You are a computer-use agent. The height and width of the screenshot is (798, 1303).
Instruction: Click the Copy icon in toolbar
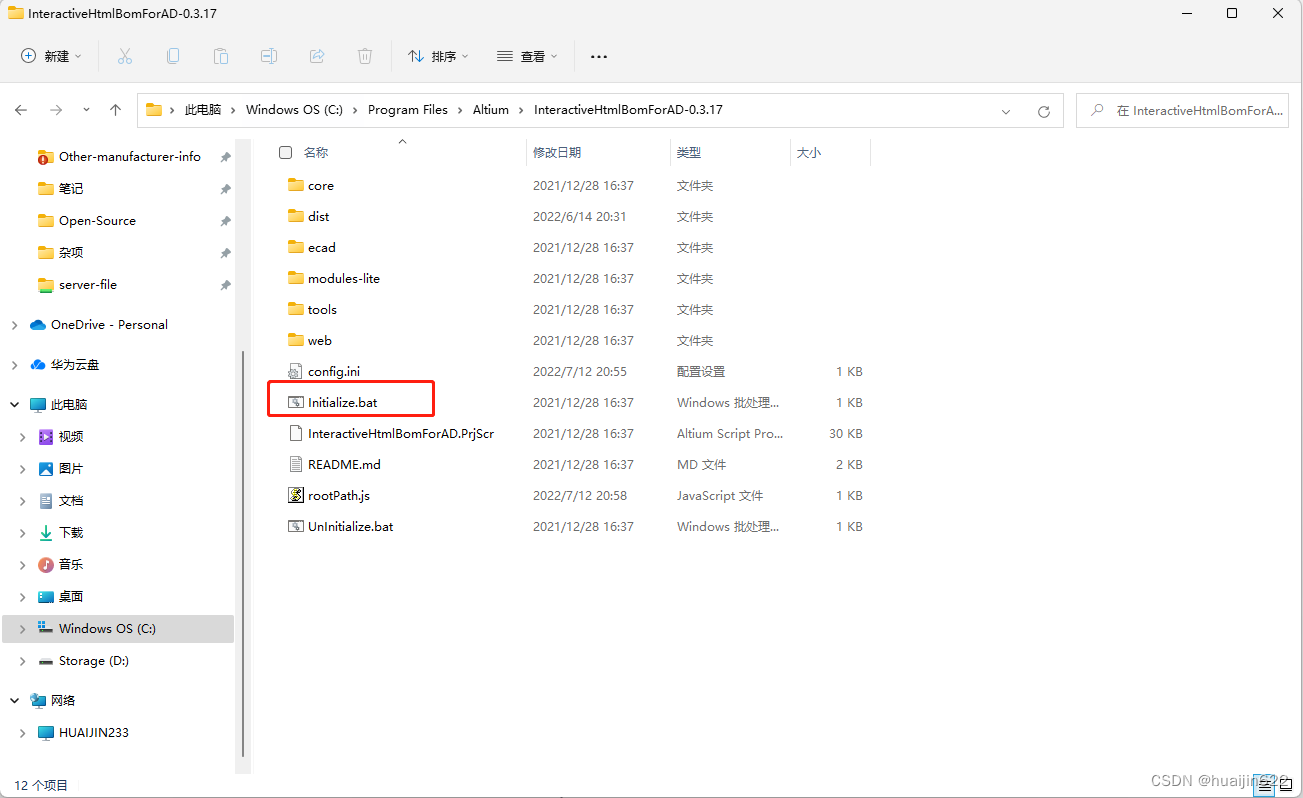pos(173,56)
